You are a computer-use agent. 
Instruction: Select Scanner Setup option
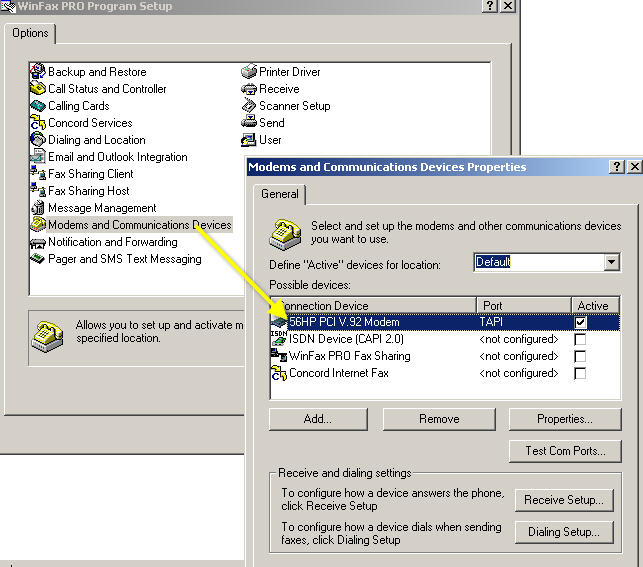point(294,106)
